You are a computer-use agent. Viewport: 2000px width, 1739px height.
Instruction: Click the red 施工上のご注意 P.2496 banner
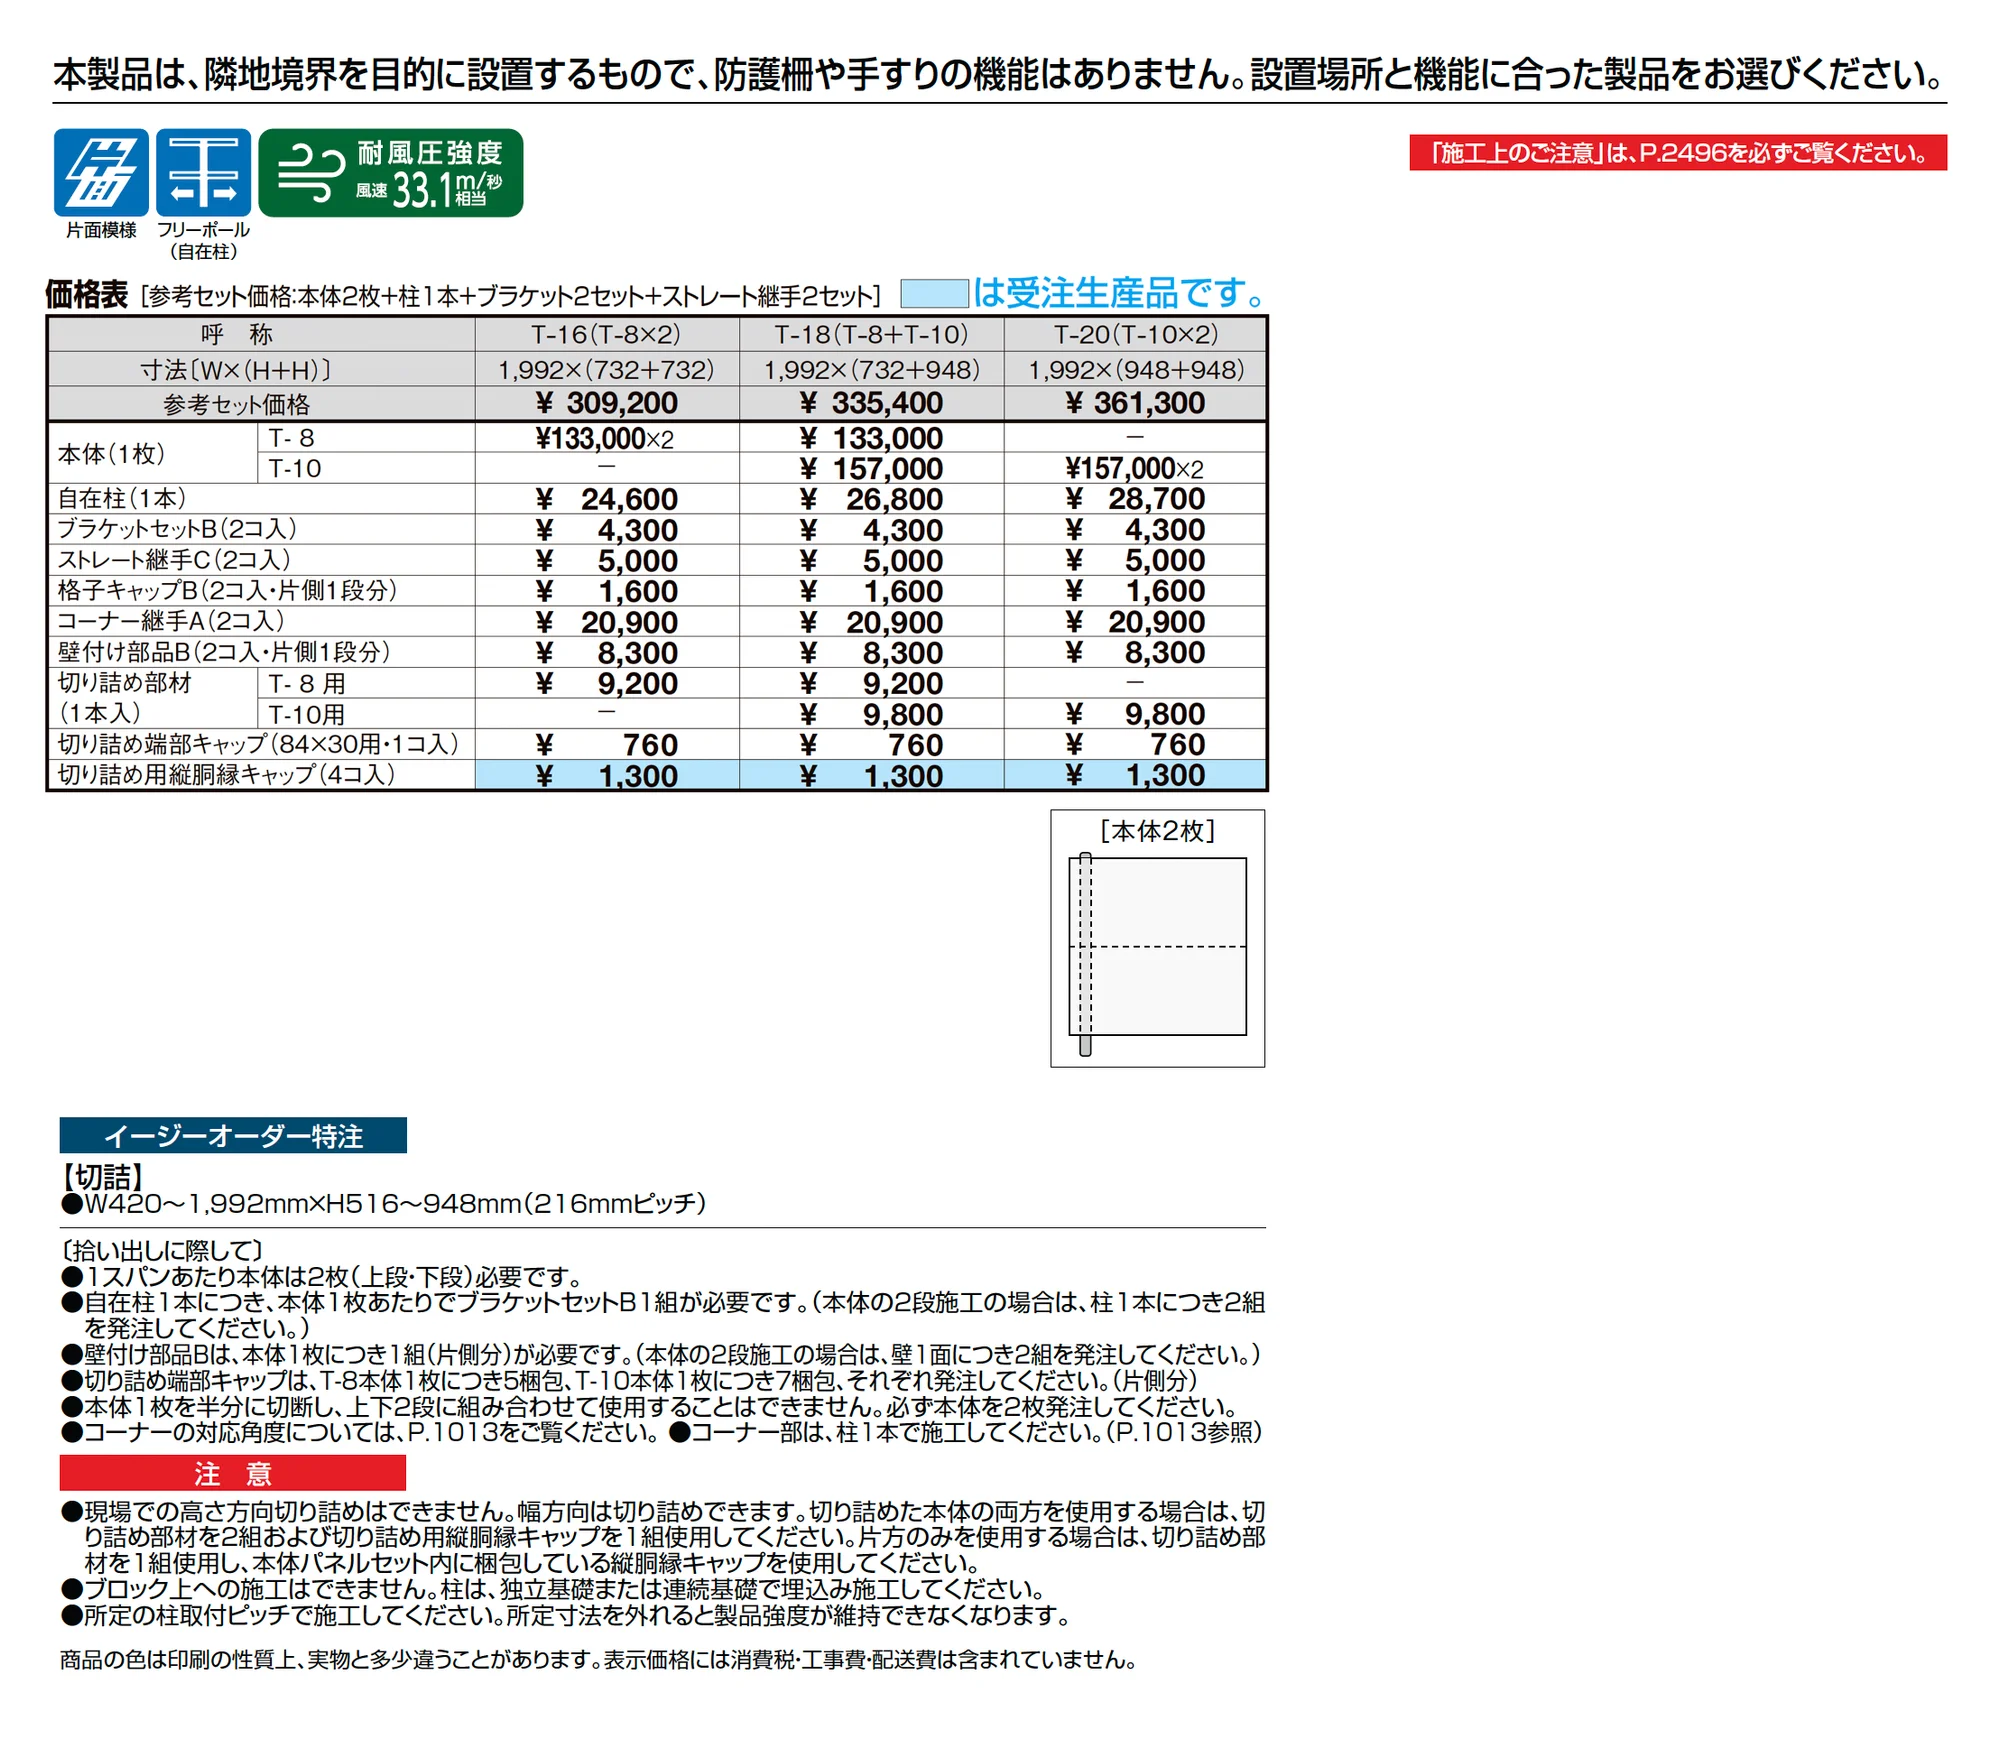point(1677,152)
